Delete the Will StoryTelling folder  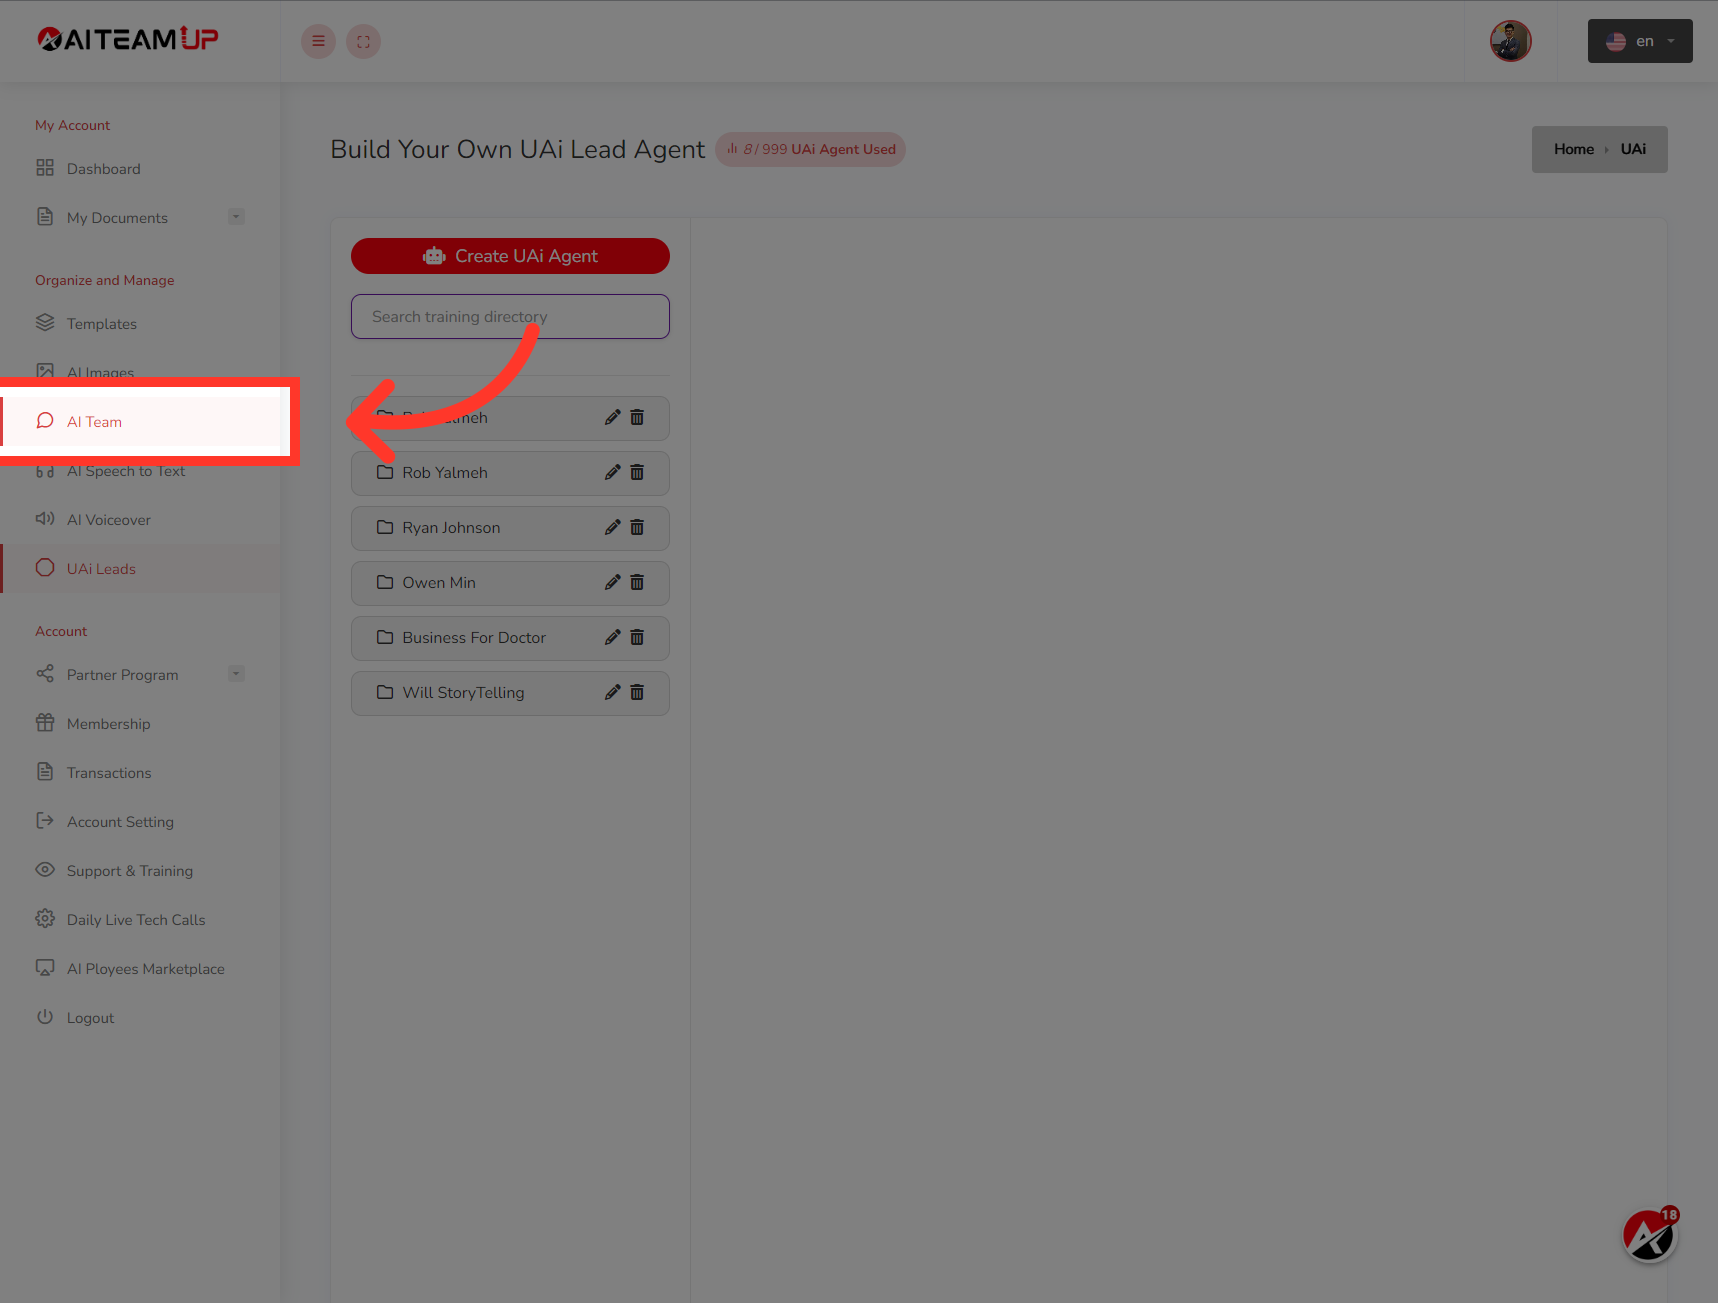pos(637,692)
